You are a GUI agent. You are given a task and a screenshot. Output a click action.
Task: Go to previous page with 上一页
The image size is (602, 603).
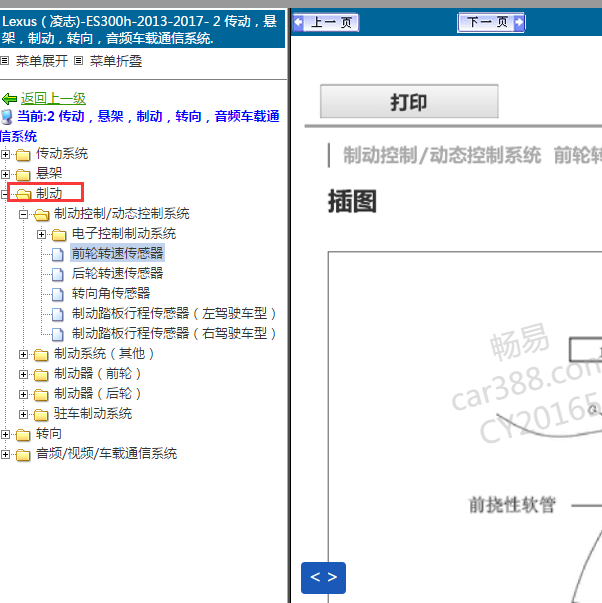pyautogui.click(x=326, y=22)
